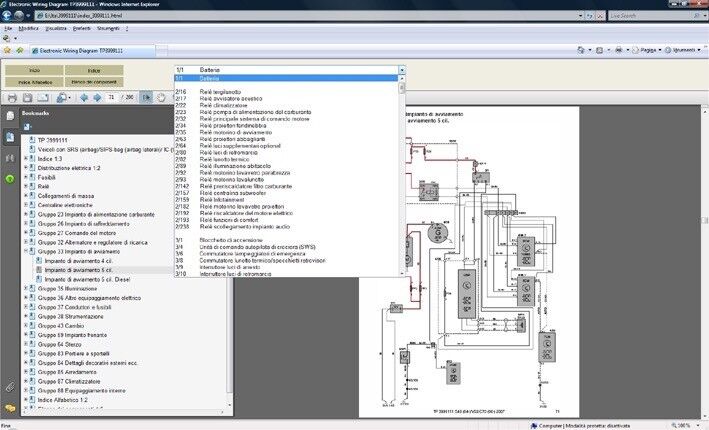Go to next page with right arrow
Image resolution: width=709 pixels, height=430 pixels.
tap(97, 97)
